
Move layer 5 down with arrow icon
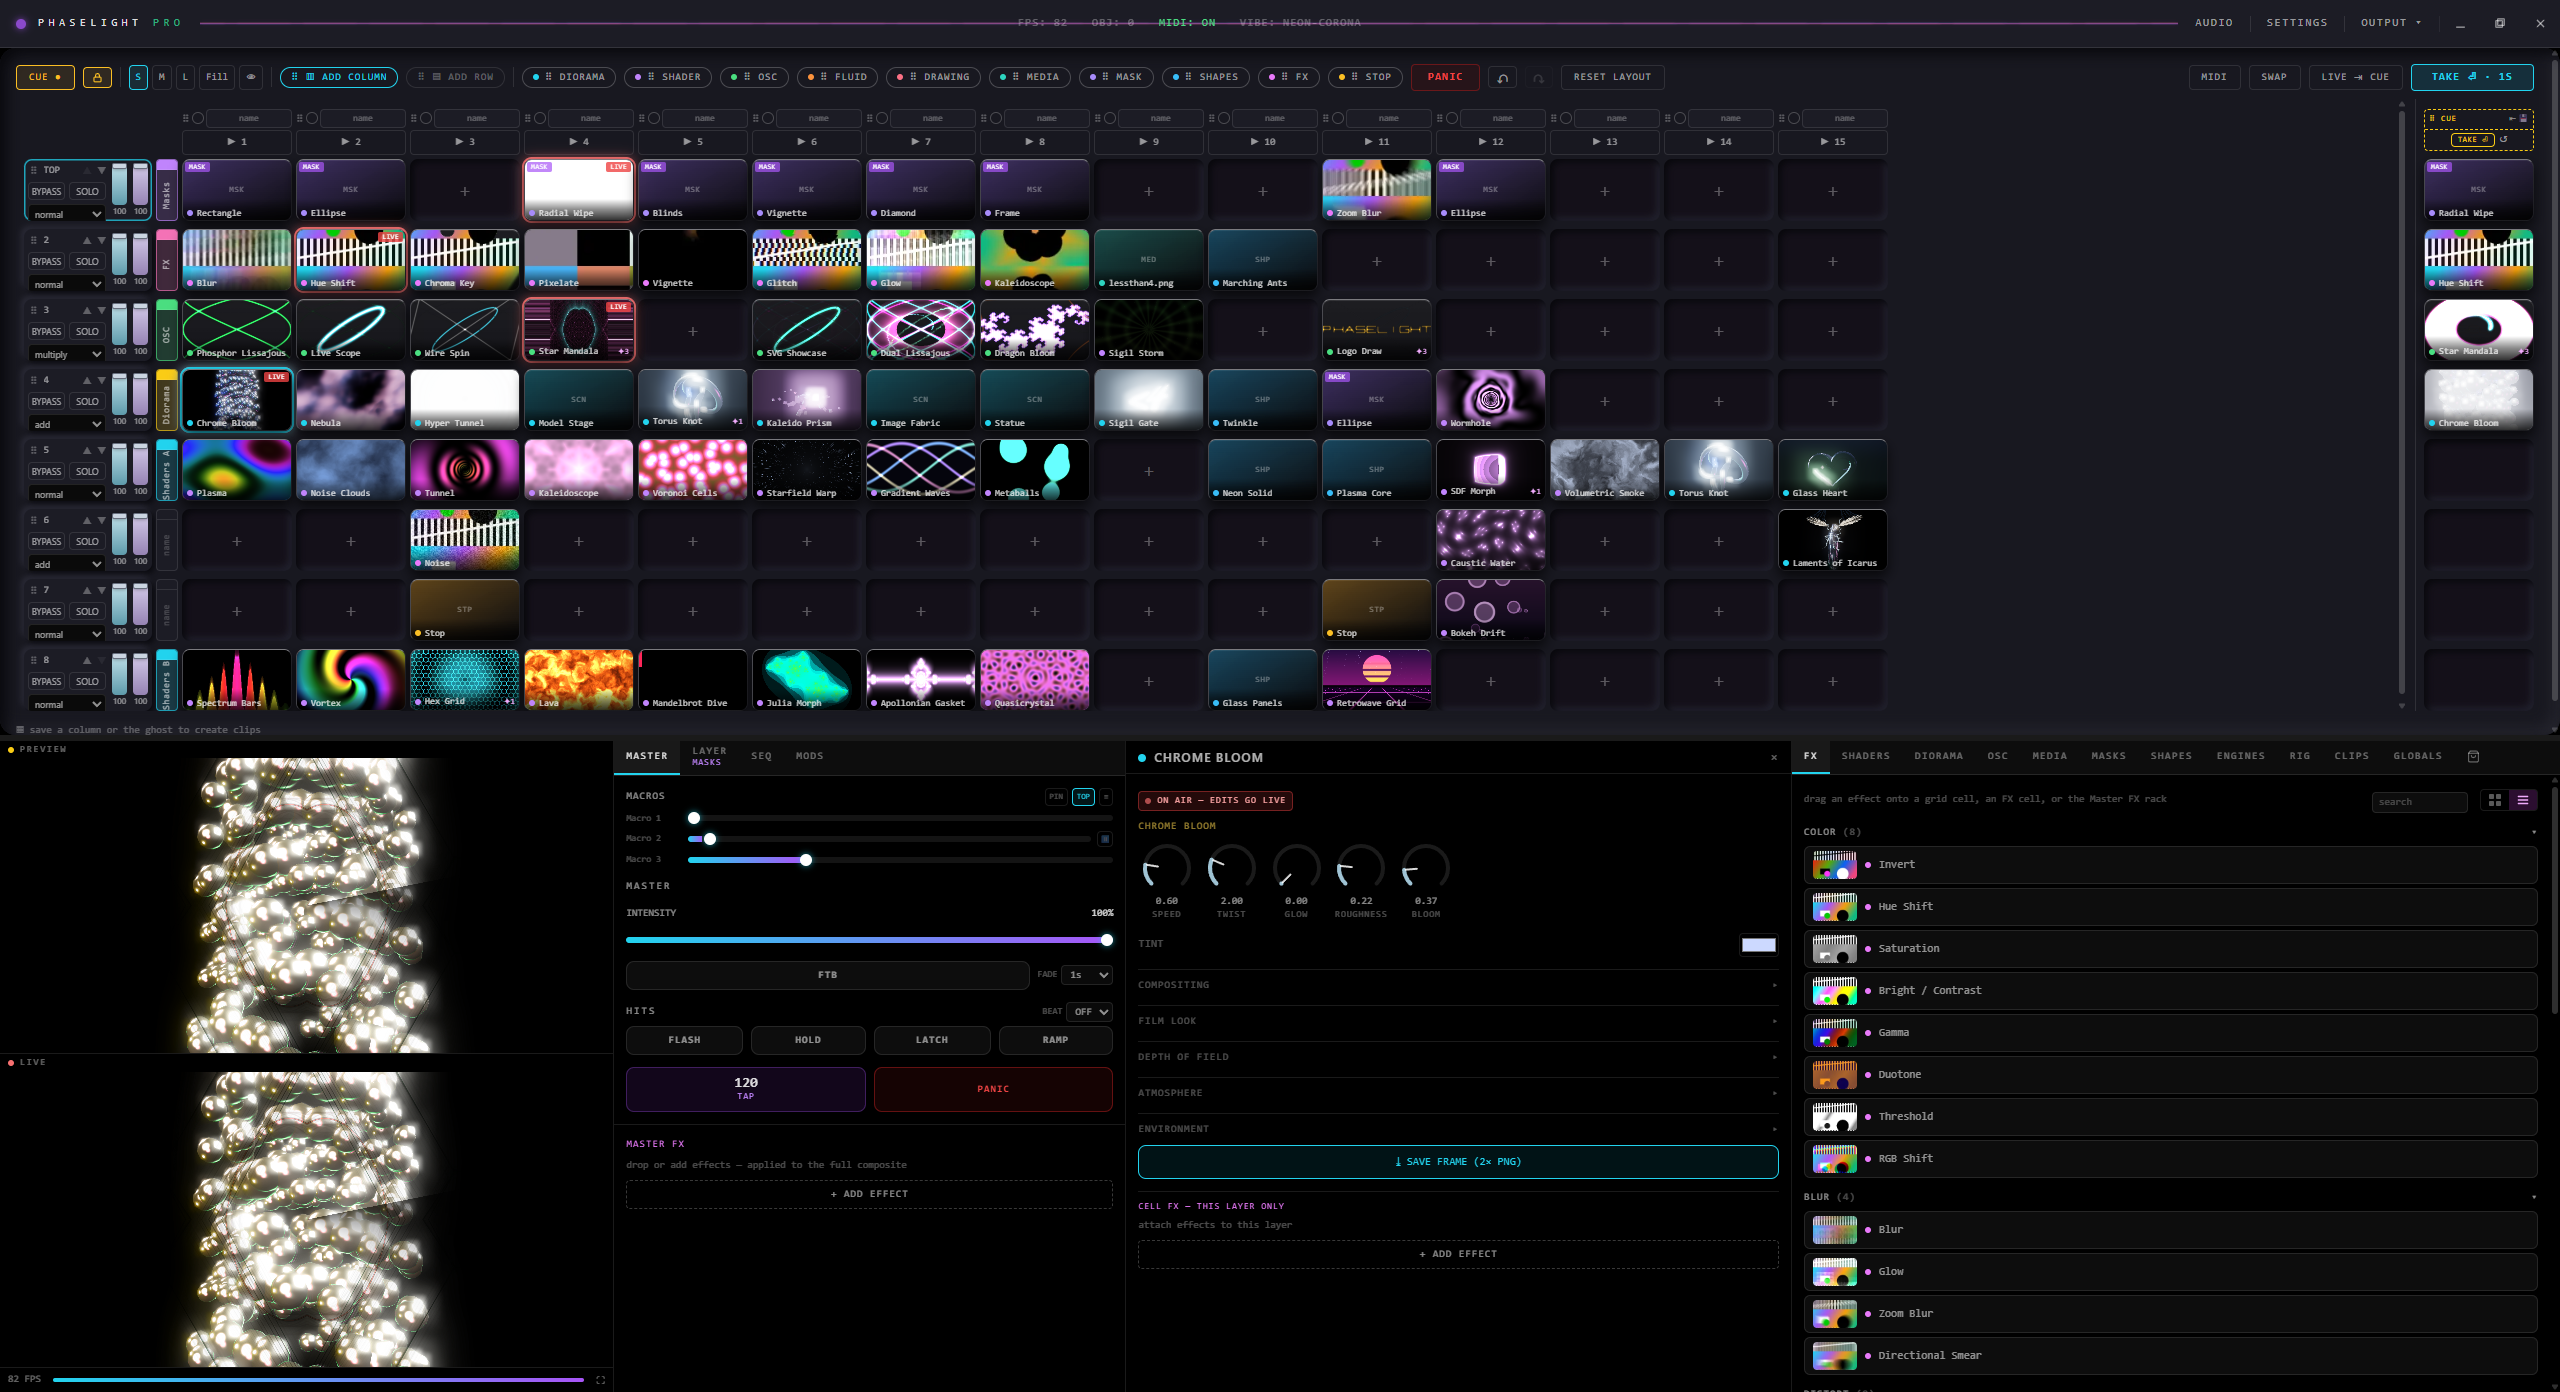pos(101,450)
